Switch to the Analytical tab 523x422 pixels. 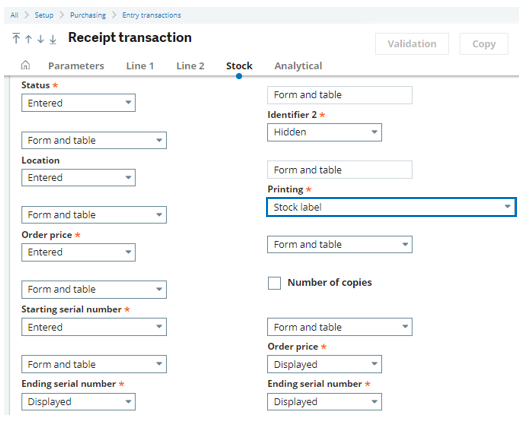pos(298,66)
